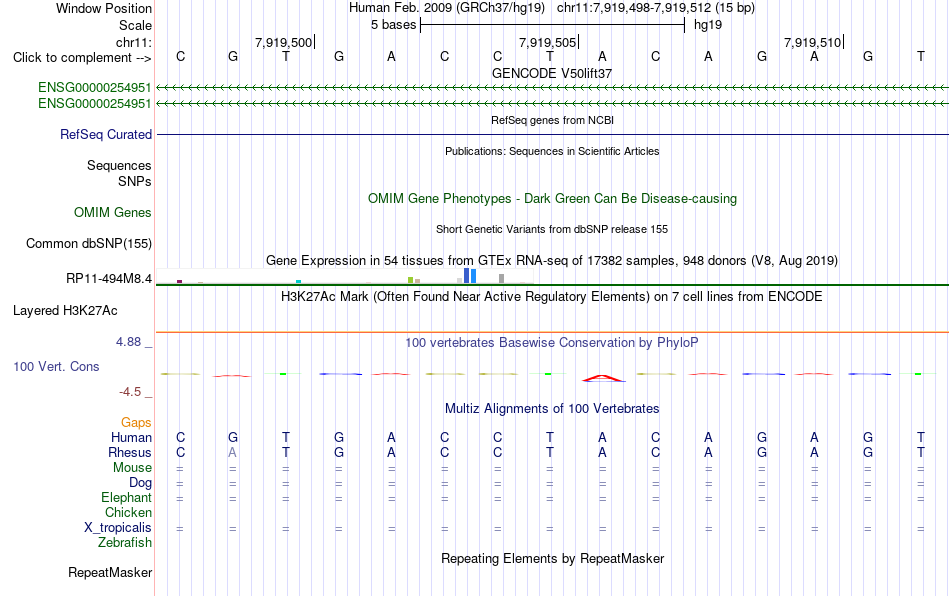Image resolution: width=950 pixels, height=596 pixels.
Task: Click the 7,919,510 position marker
Action: [812, 42]
